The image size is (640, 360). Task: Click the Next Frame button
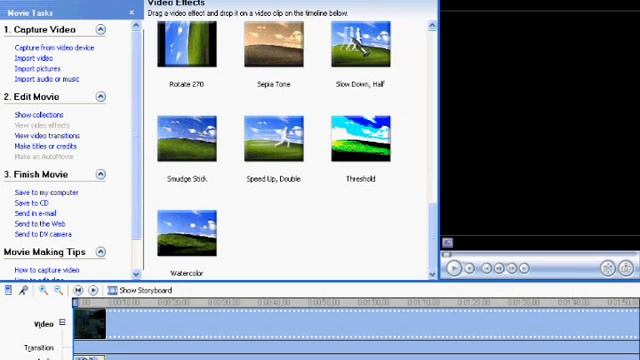[511, 268]
